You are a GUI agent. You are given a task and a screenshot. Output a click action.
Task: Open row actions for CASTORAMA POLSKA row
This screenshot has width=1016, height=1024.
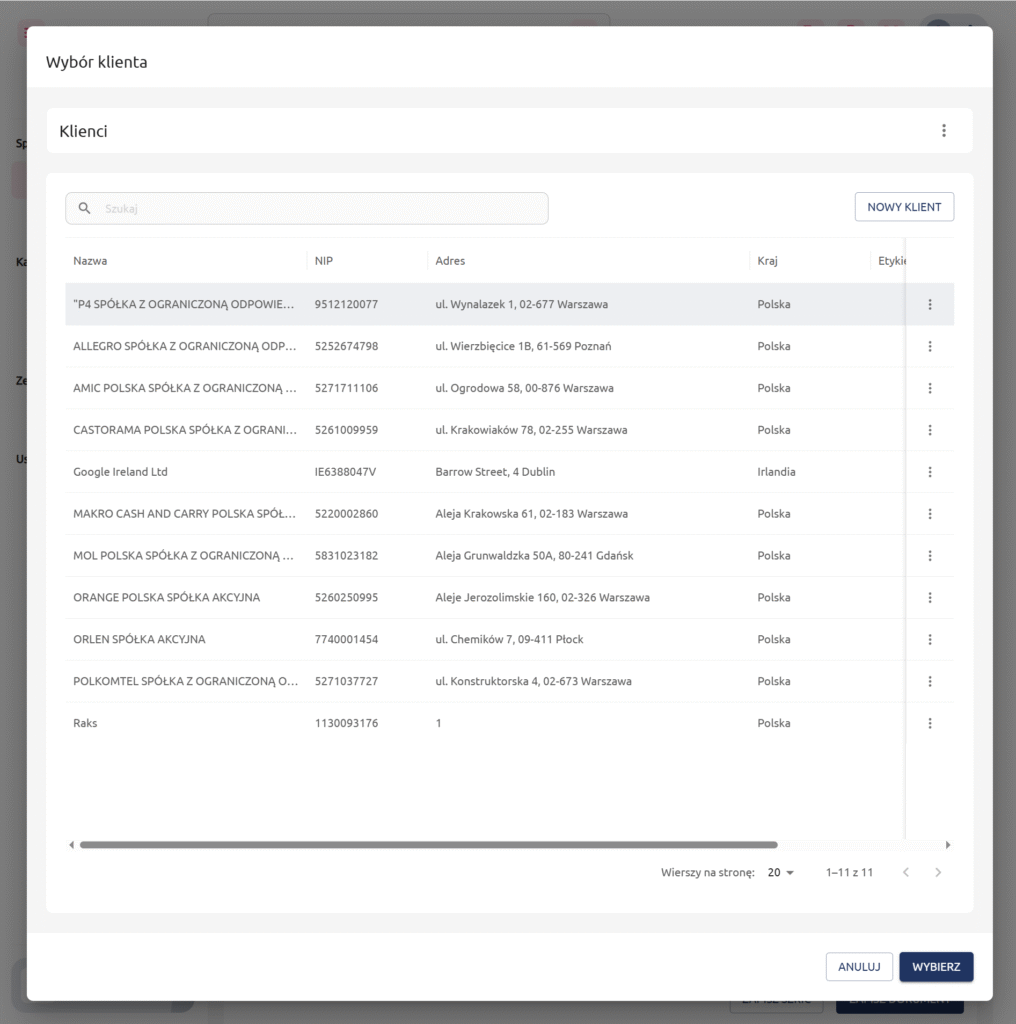[x=929, y=430]
